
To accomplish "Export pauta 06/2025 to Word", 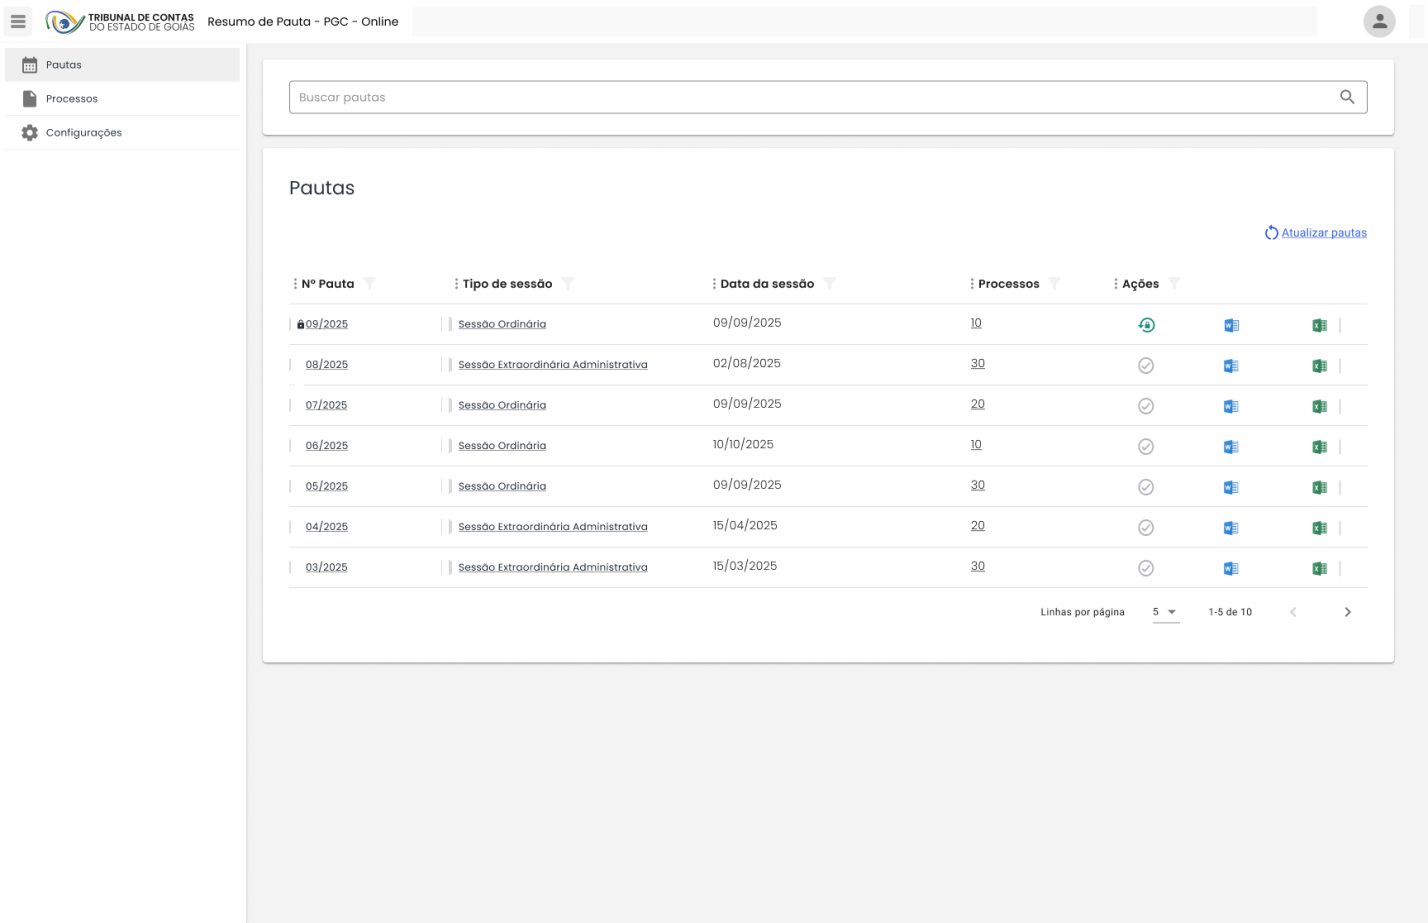I will click(1231, 447).
